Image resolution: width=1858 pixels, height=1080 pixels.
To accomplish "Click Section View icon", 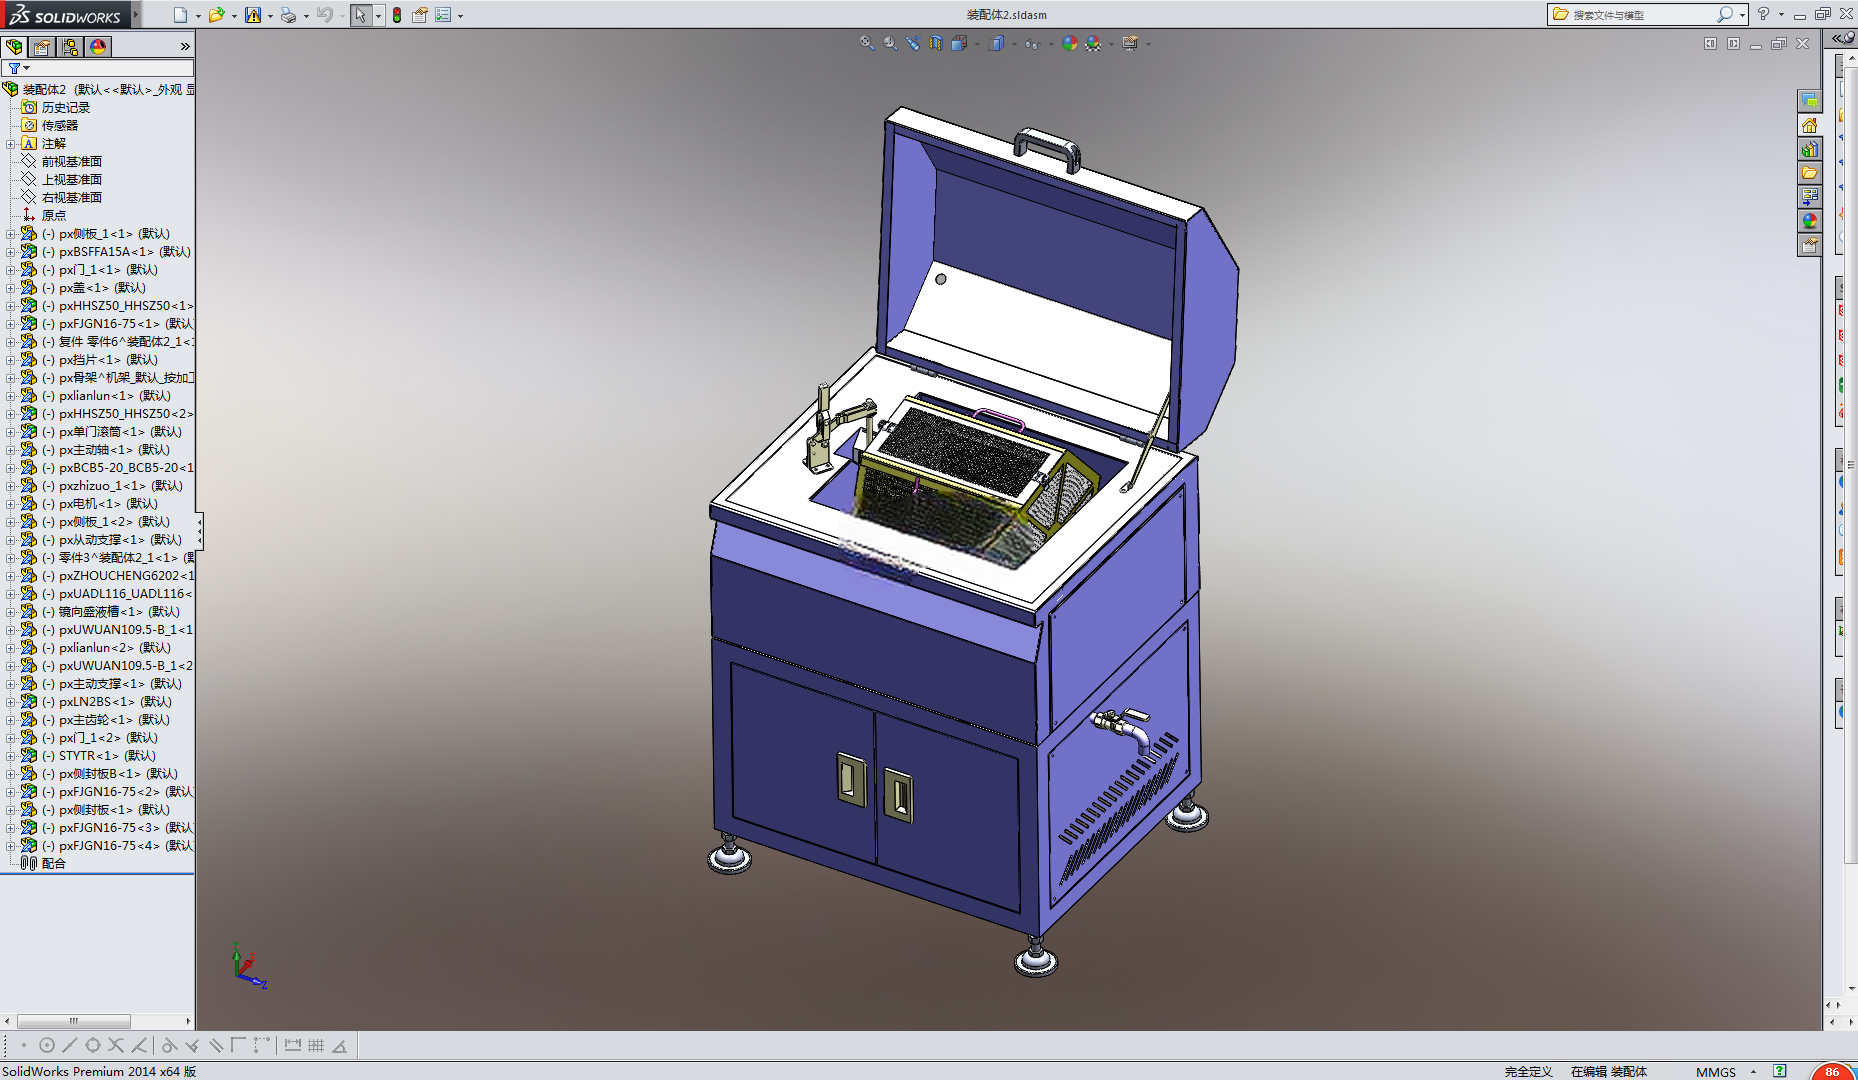I will click(x=936, y=43).
